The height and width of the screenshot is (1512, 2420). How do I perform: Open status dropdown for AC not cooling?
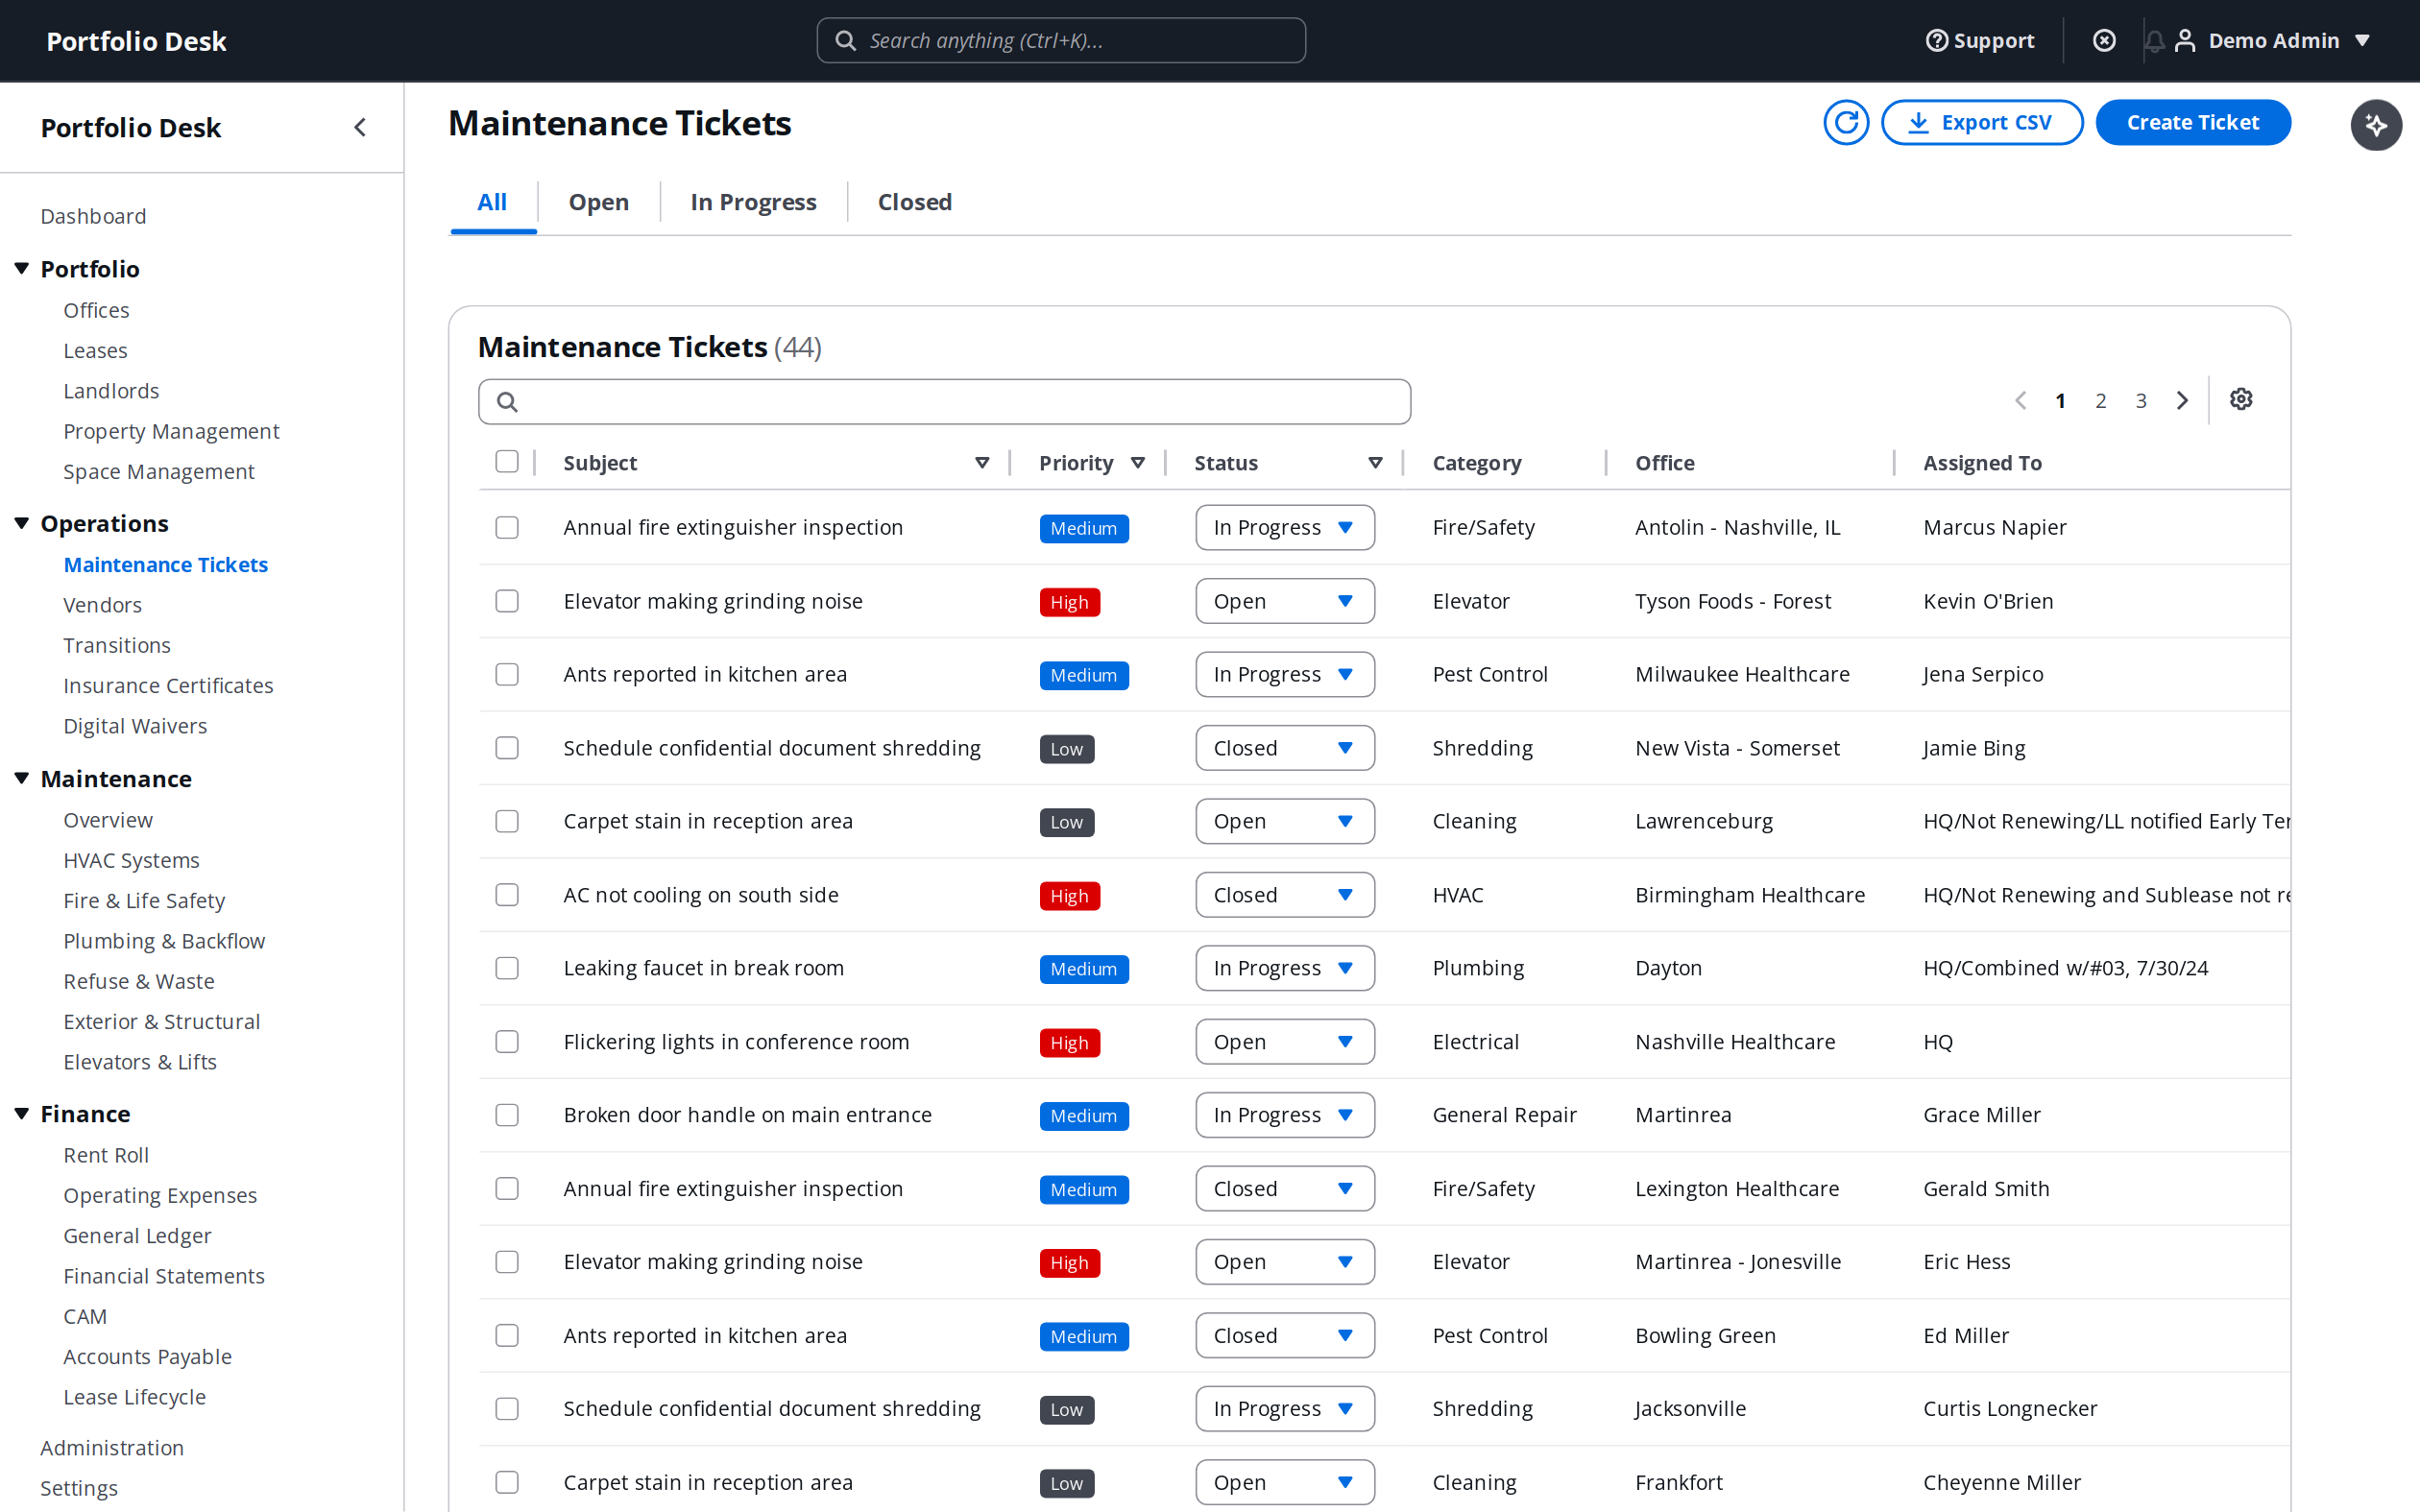click(x=1284, y=895)
